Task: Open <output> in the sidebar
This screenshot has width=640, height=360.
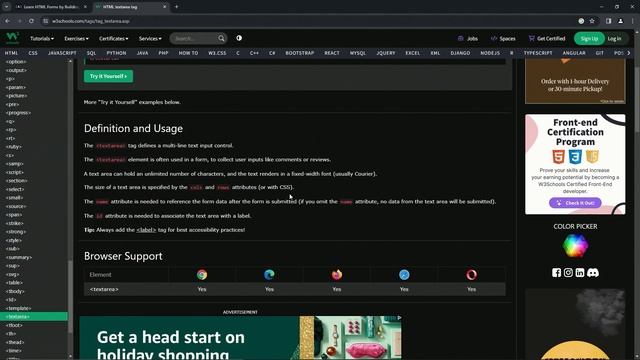Action: coord(16,70)
